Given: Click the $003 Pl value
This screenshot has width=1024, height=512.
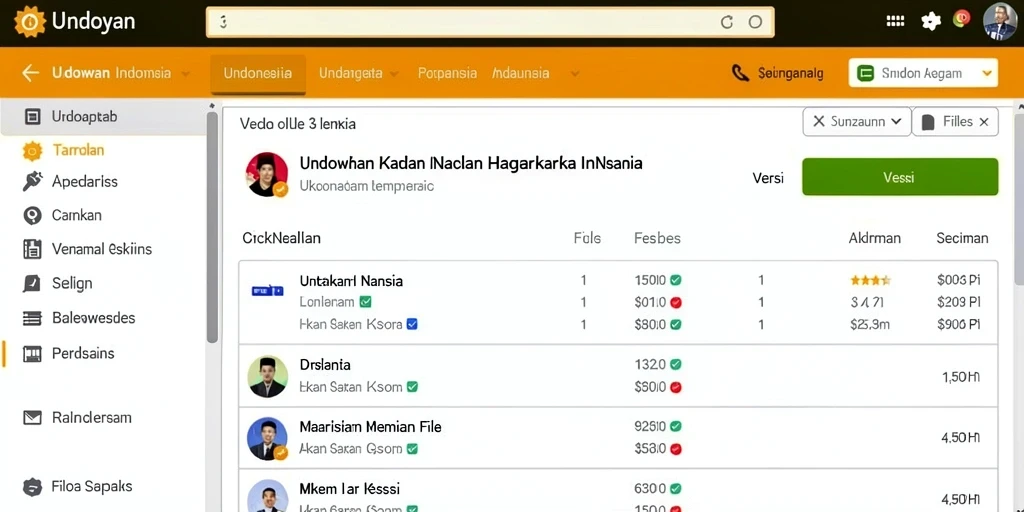Looking at the screenshot, I should click(x=958, y=281).
